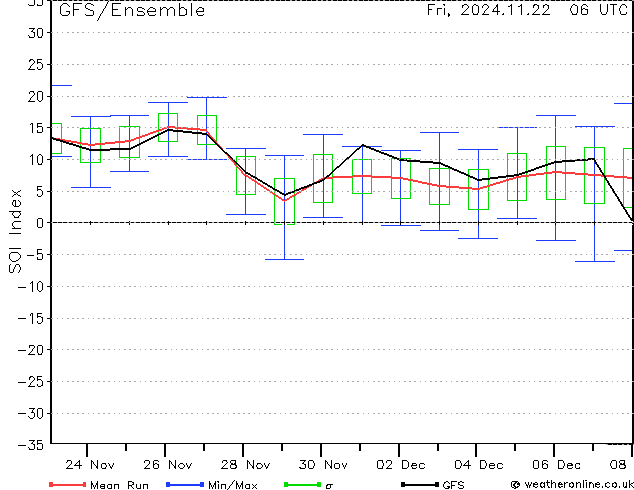
Task: Click the blue Min/Max legend swatch
Action: (x=185, y=484)
